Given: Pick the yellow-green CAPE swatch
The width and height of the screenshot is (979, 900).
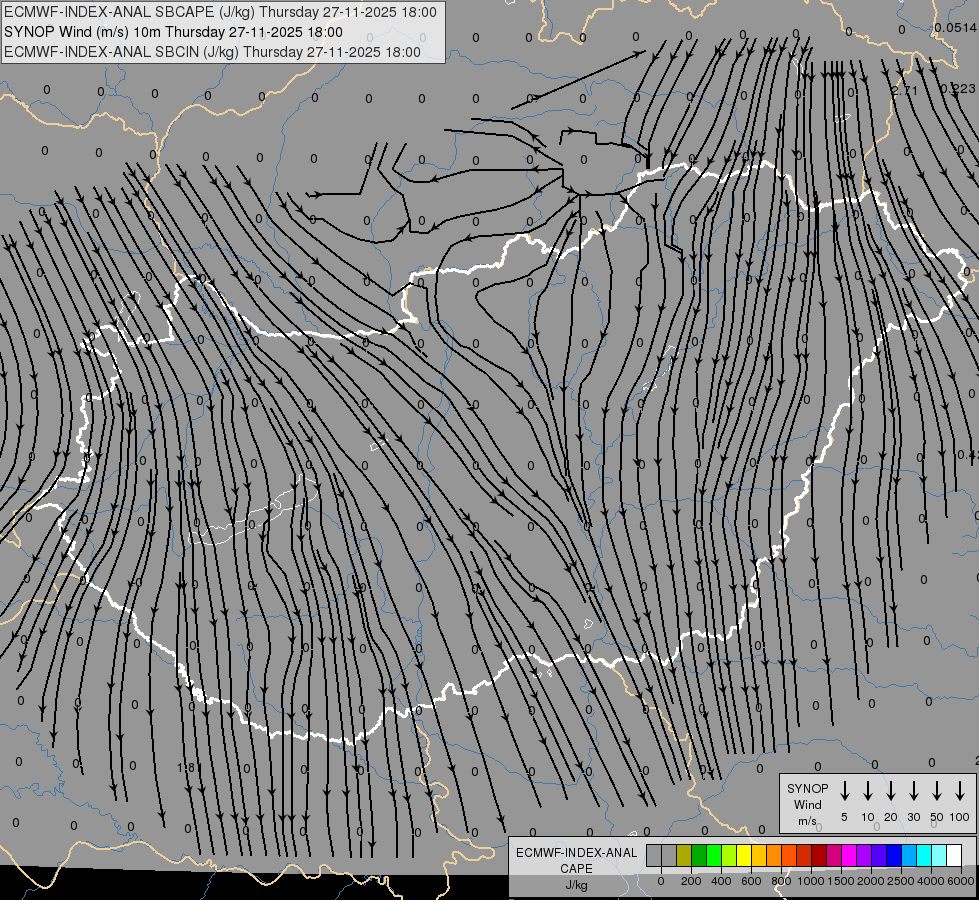Looking at the screenshot, I should point(729,855).
